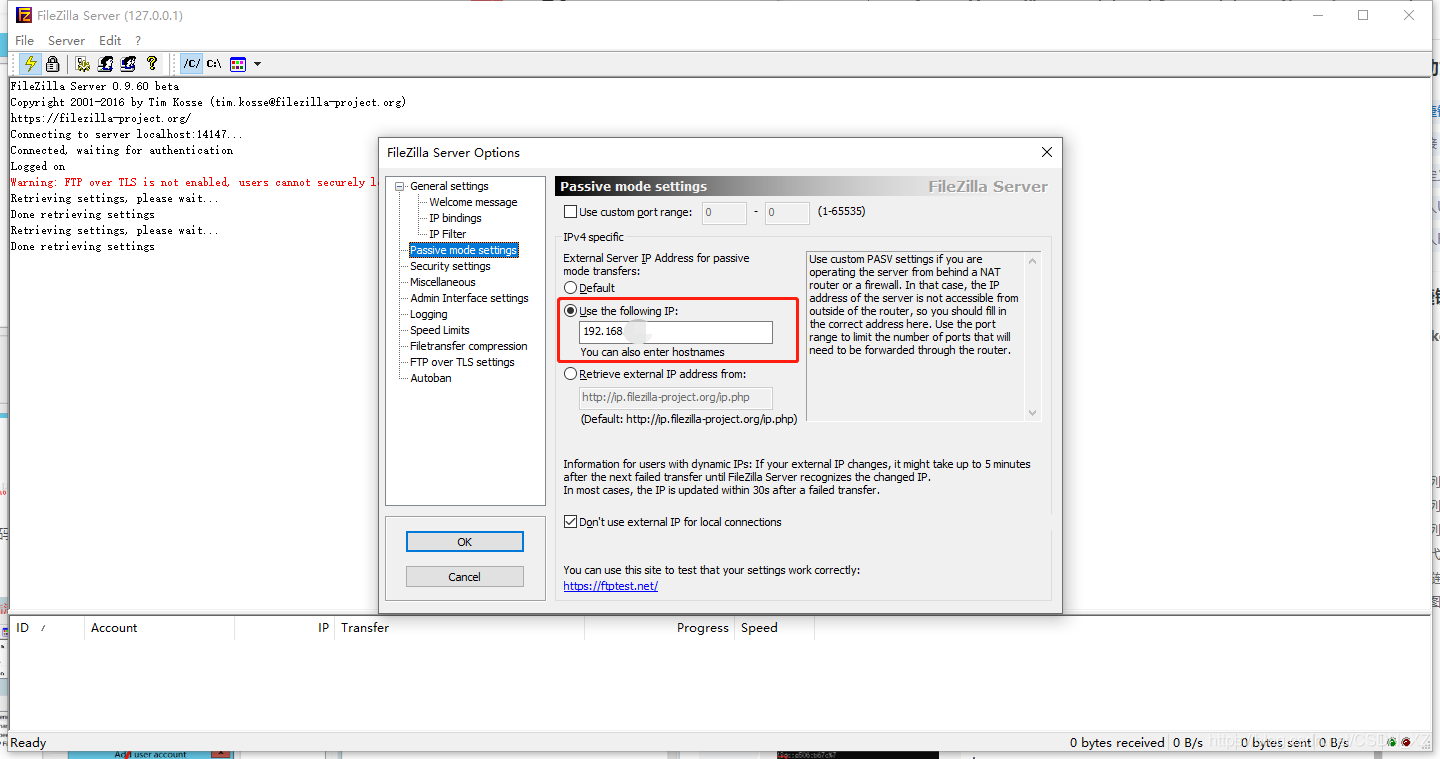Viewport: 1440px width, 759px height.
Task: Select the C:\ path display toolbar button
Action: tap(214, 64)
